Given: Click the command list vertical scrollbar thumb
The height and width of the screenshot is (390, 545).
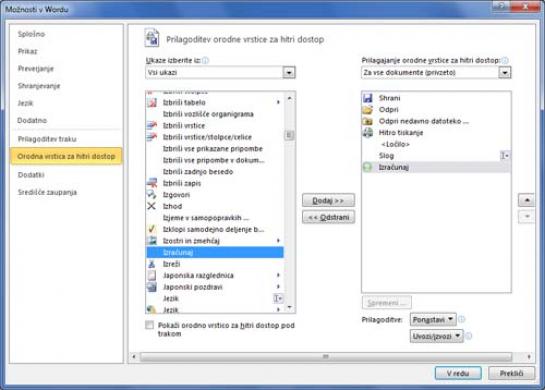Looking at the screenshot, I should (x=289, y=135).
